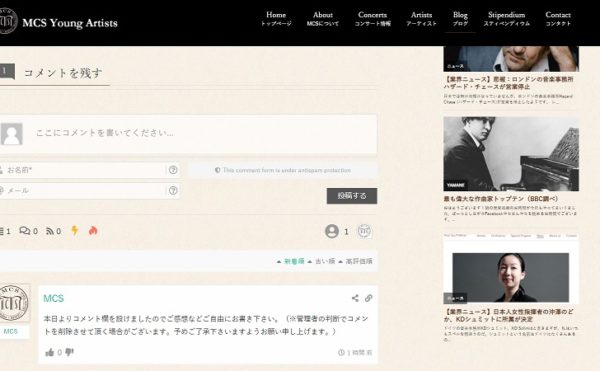The height and width of the screenshot is (371, 600).
Task: Click the comment timestamp 1時間前
Action: point(355,353)
